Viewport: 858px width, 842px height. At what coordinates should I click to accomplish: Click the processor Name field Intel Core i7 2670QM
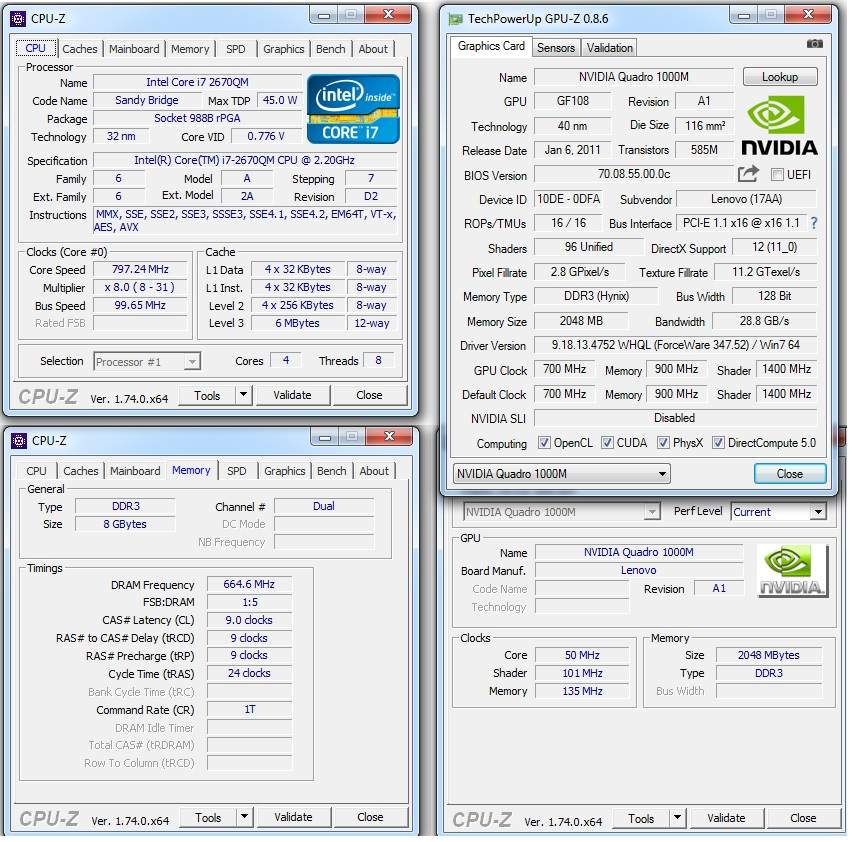point(198,82)
